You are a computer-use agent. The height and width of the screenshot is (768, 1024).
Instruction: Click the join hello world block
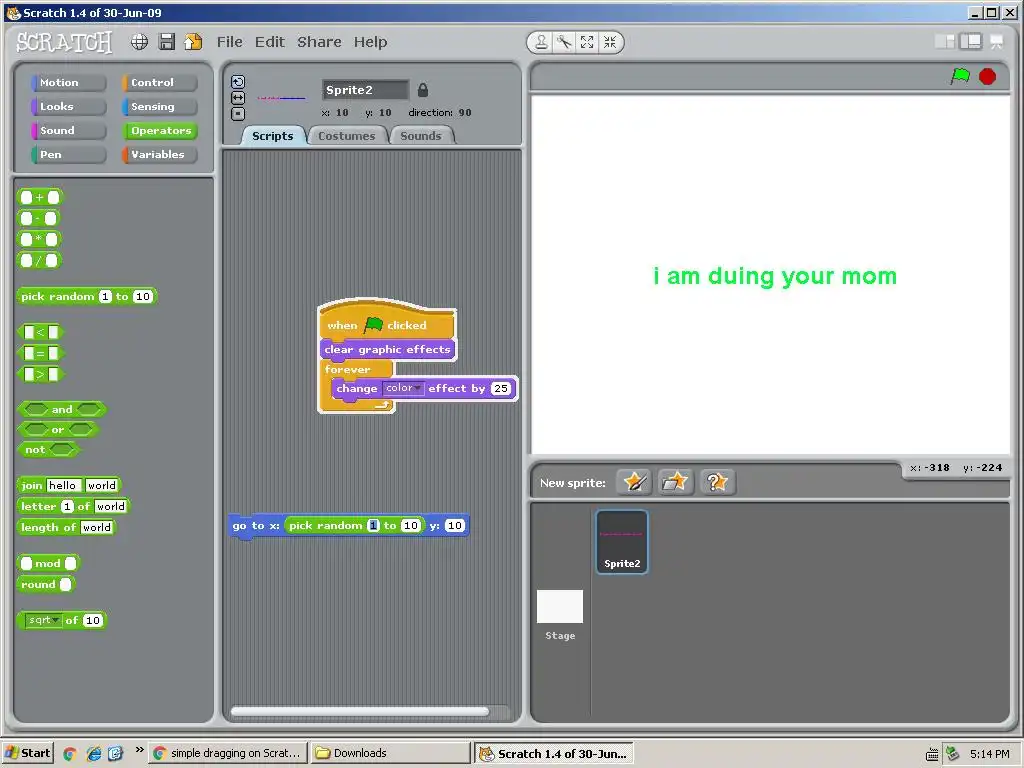click(69, 485)
